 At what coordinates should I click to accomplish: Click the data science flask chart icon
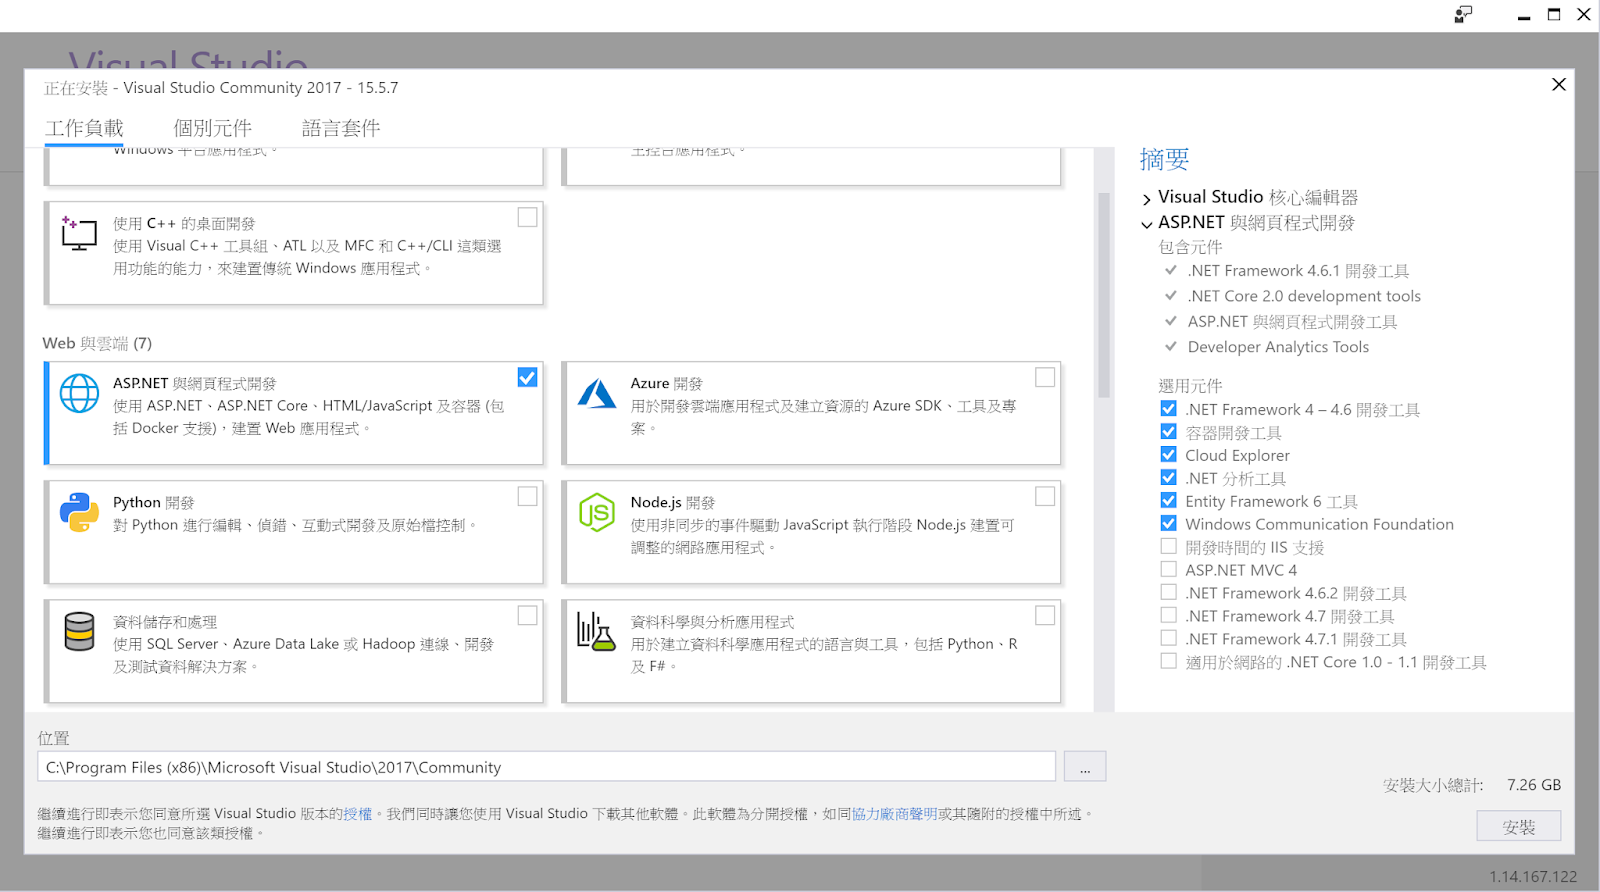(596, 631)
